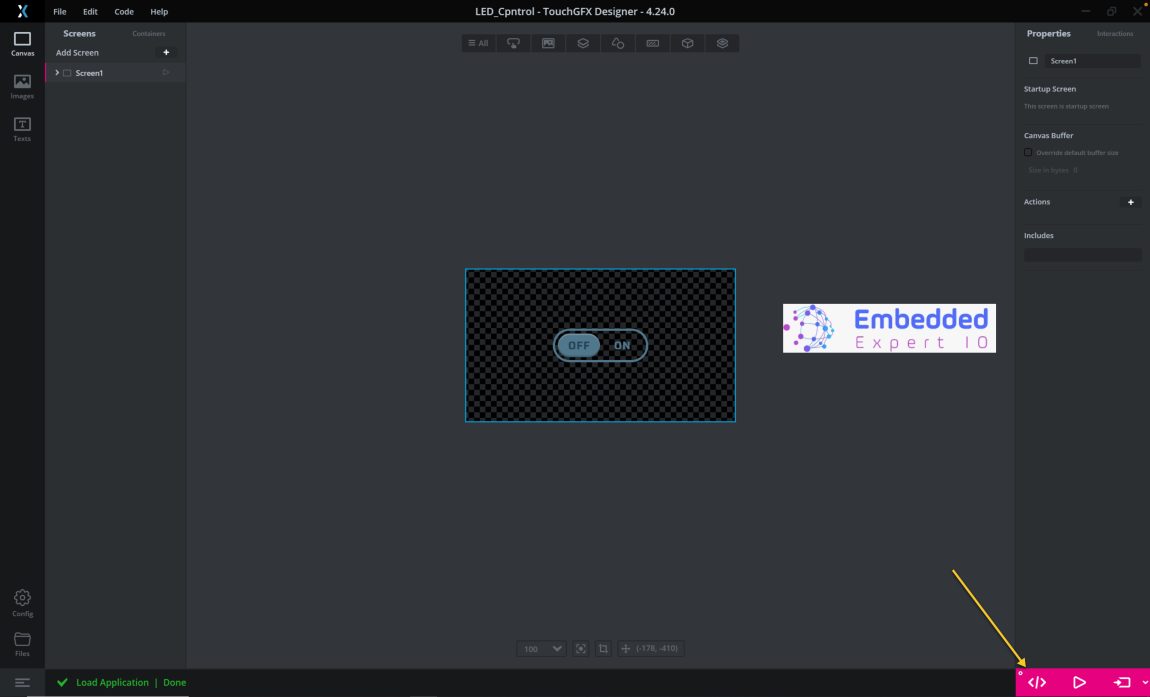Open the Files section

click(x=22, y=645)
